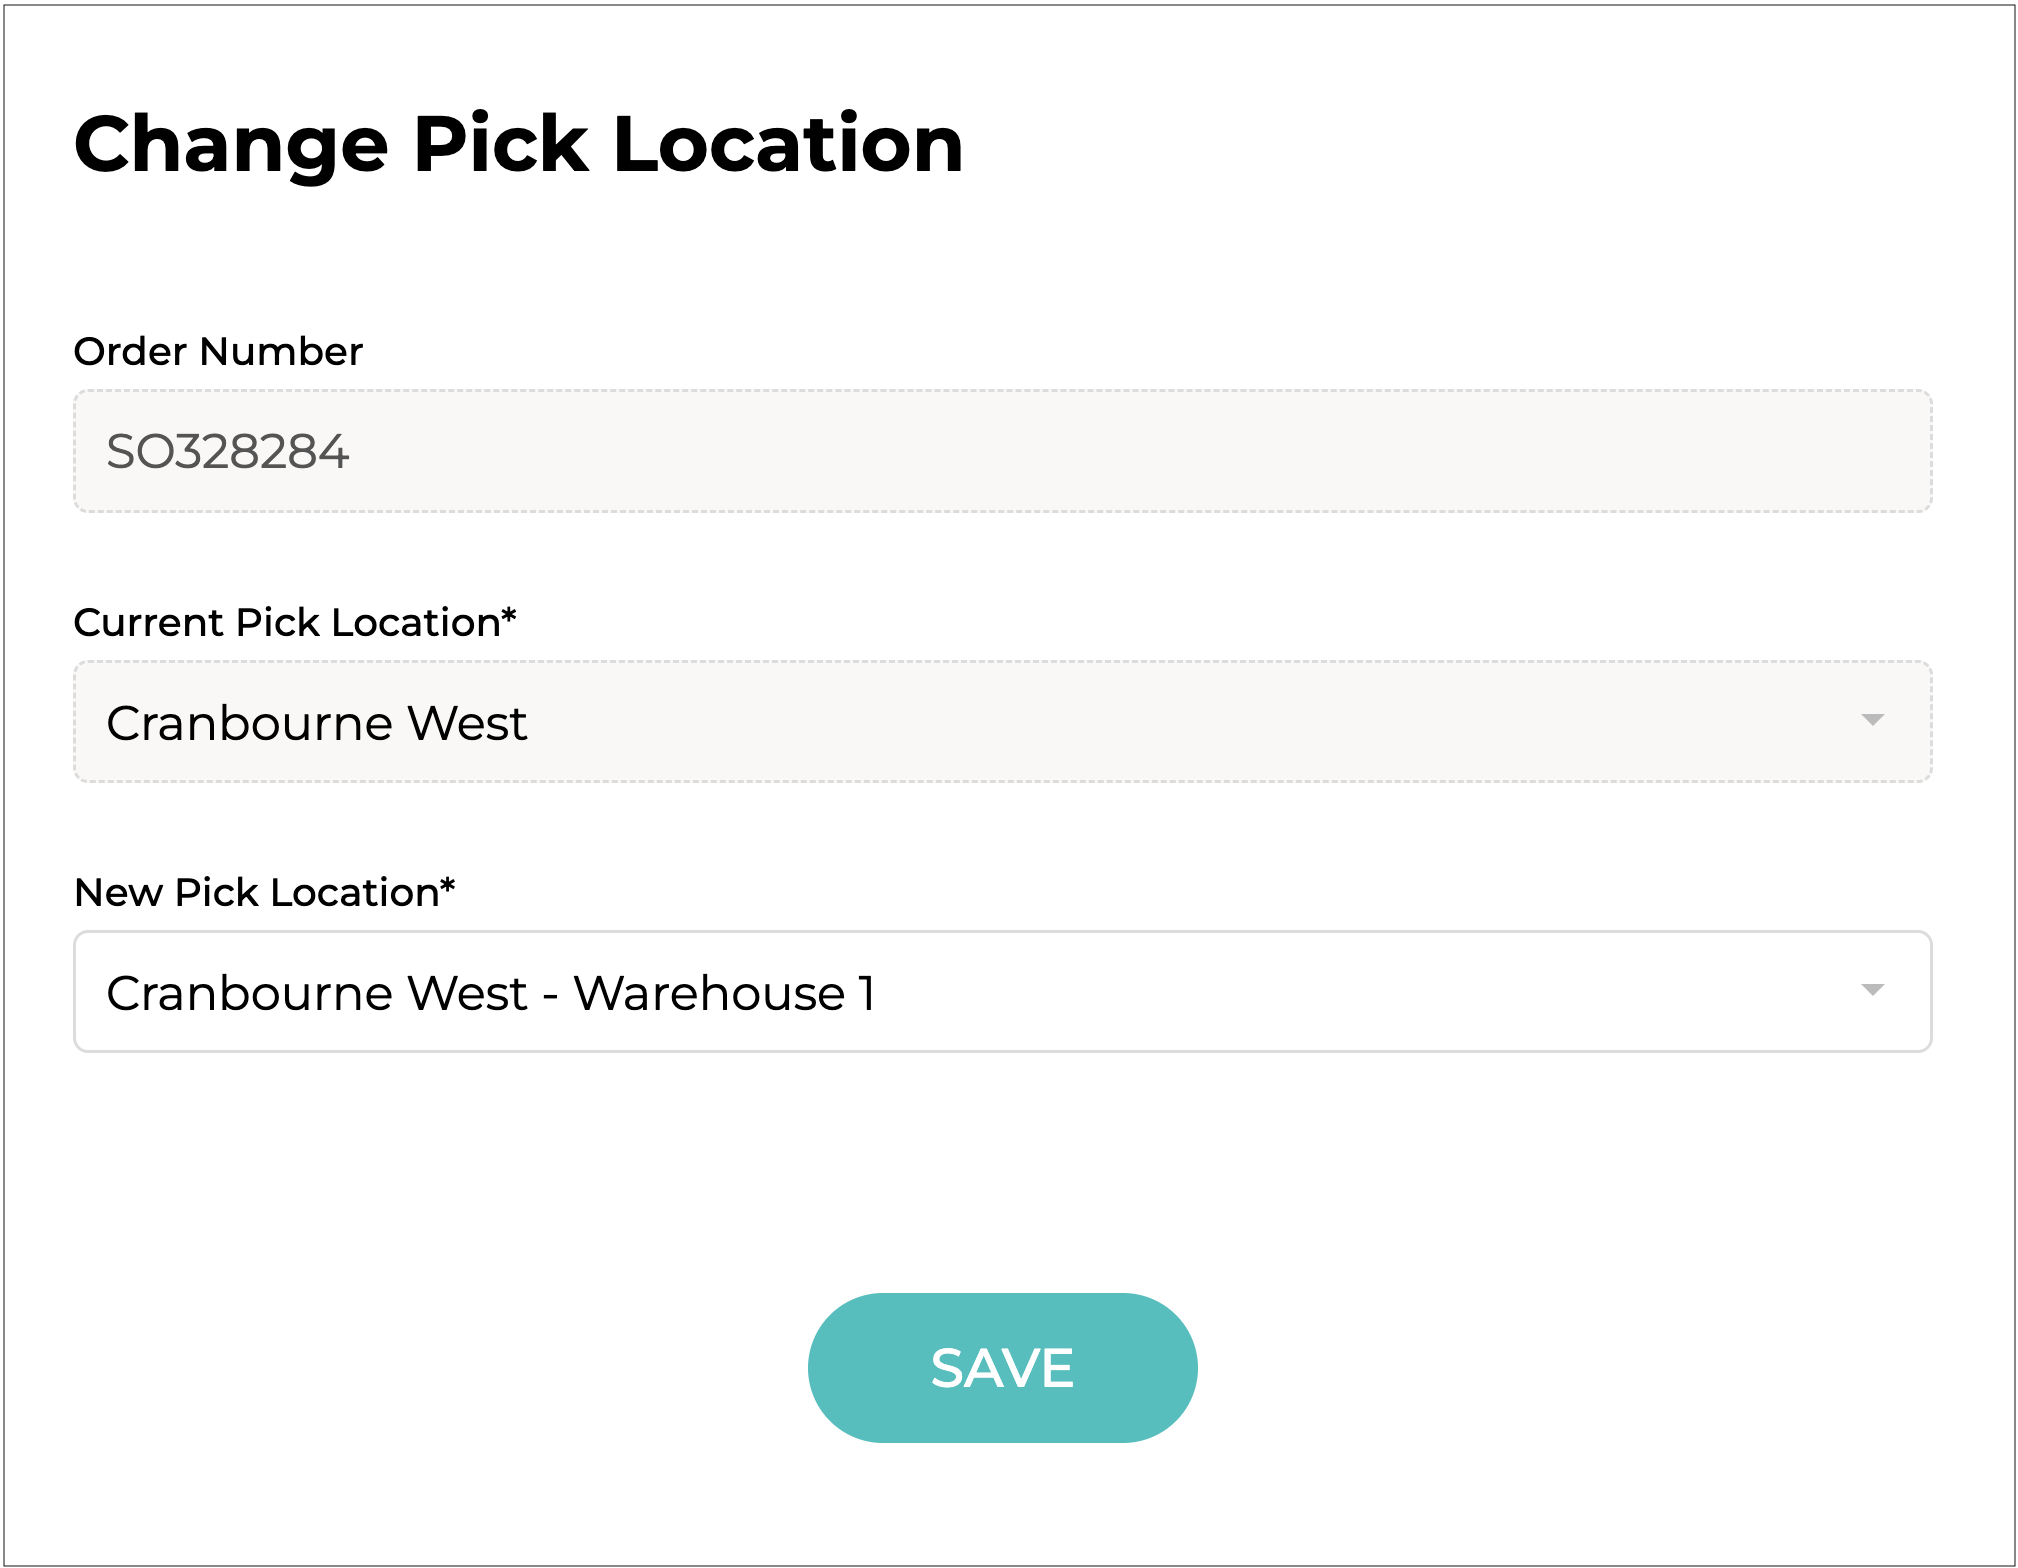Click the 'Order Number' field label
The image size is (2018, 1568).
pyautogui.click(x=218, y=352)
